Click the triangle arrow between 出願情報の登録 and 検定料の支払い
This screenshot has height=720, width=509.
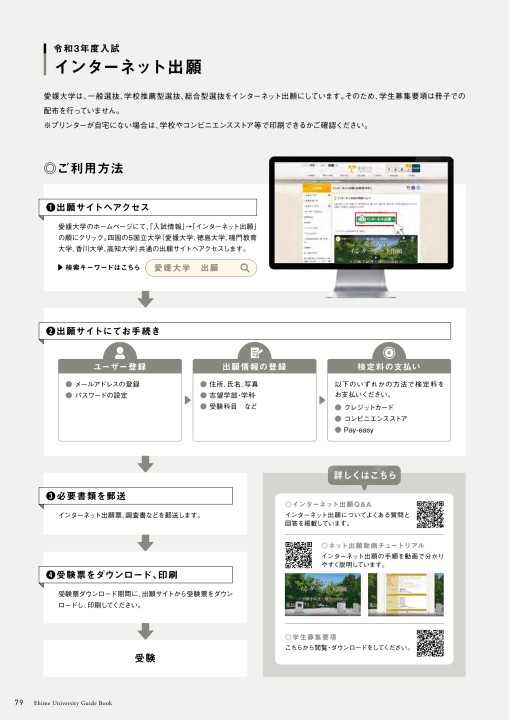[322, 400]
